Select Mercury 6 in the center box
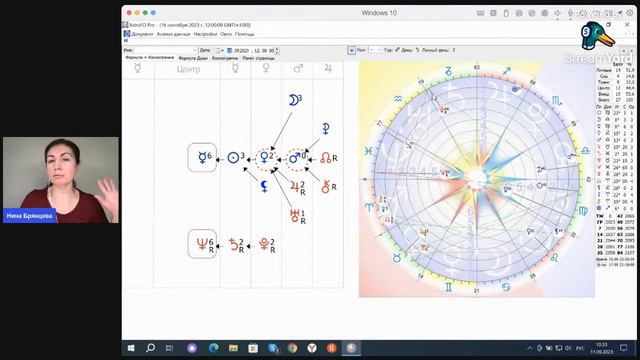This screenshot has width=640, height=360. [202, 158]
